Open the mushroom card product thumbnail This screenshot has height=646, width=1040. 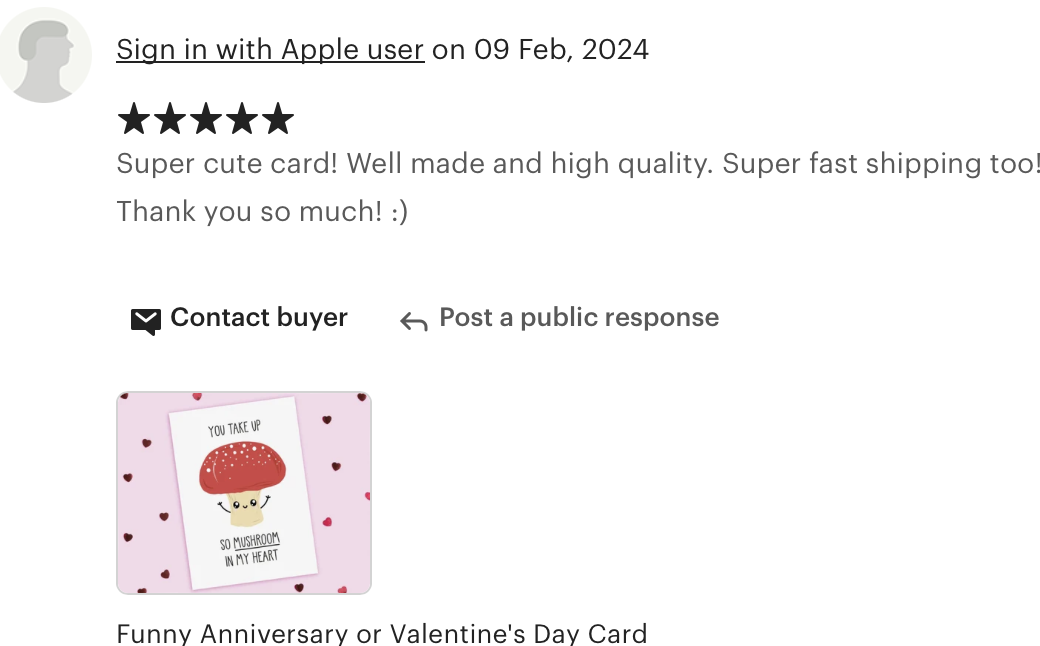tap(244, 493)
